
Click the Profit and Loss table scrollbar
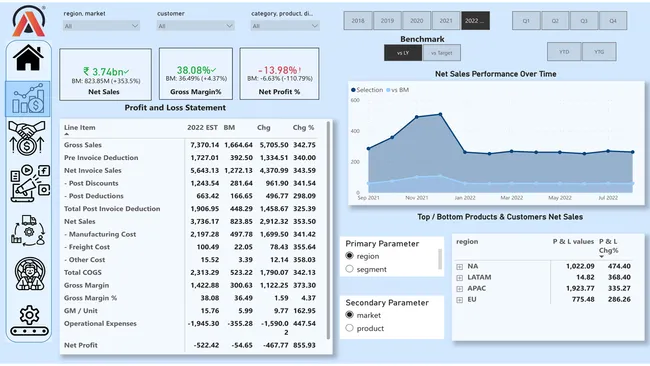point(329,230)
